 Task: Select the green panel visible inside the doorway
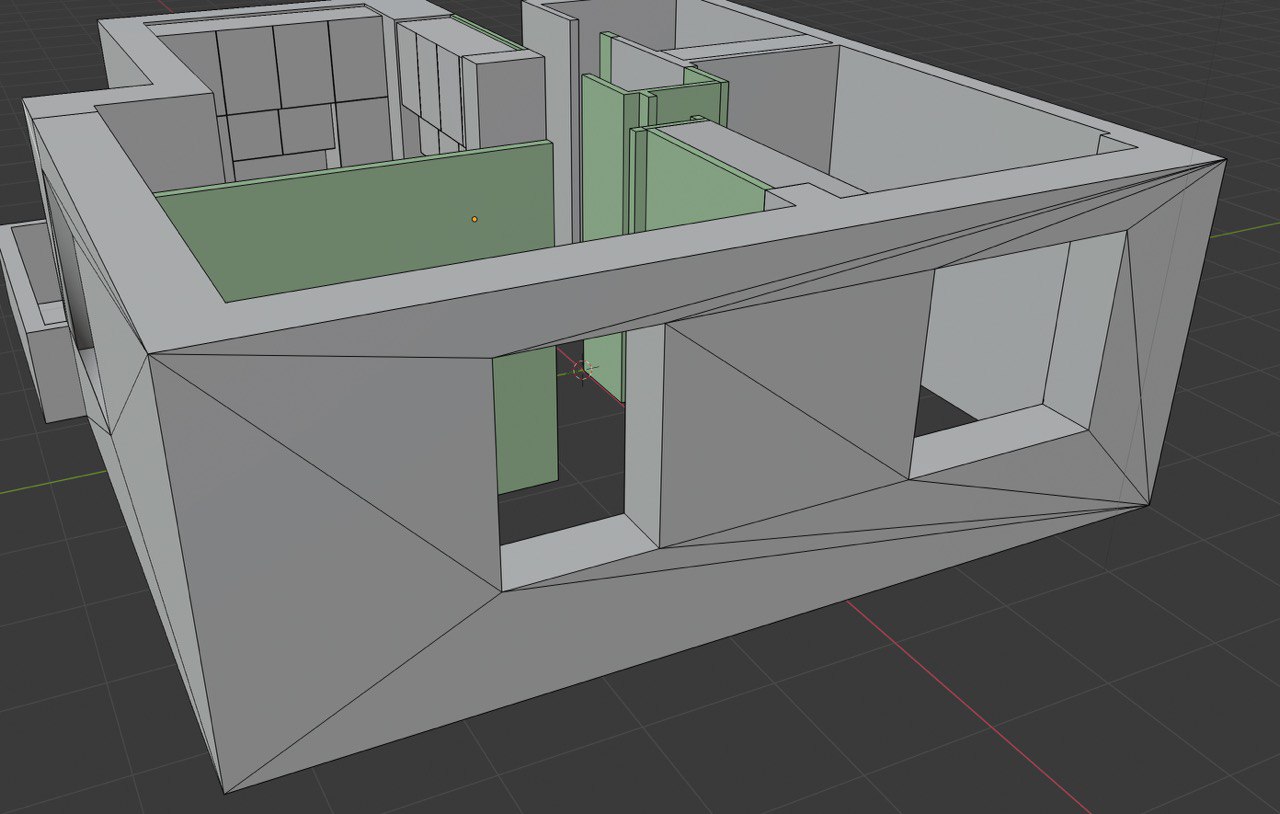click(525, 422)
